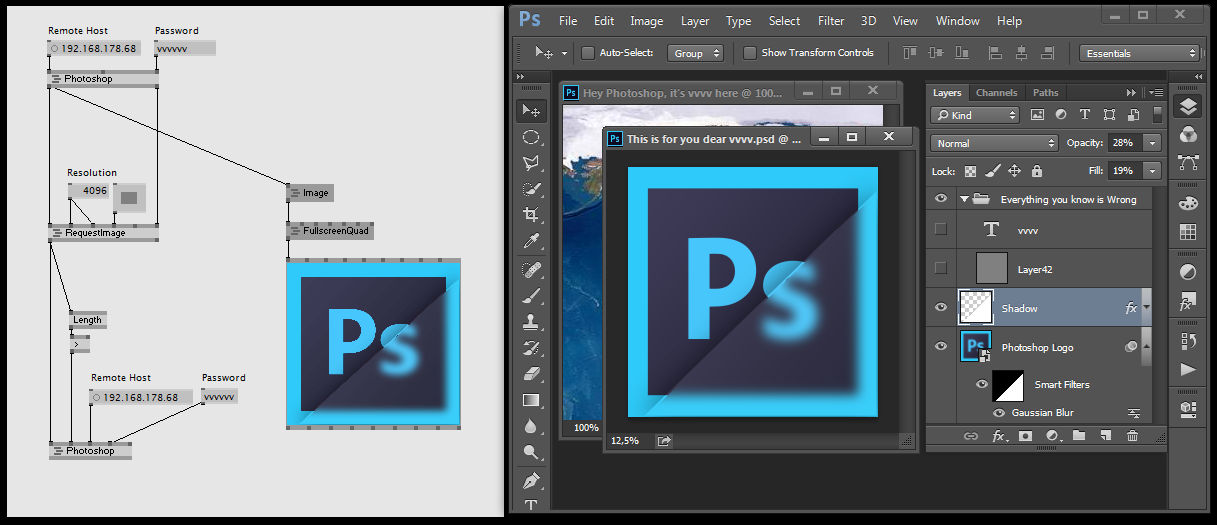The width and height of the screenshot is (1217, 525).
Task: Check Show Transform Controls
Action: pos(750,53)
